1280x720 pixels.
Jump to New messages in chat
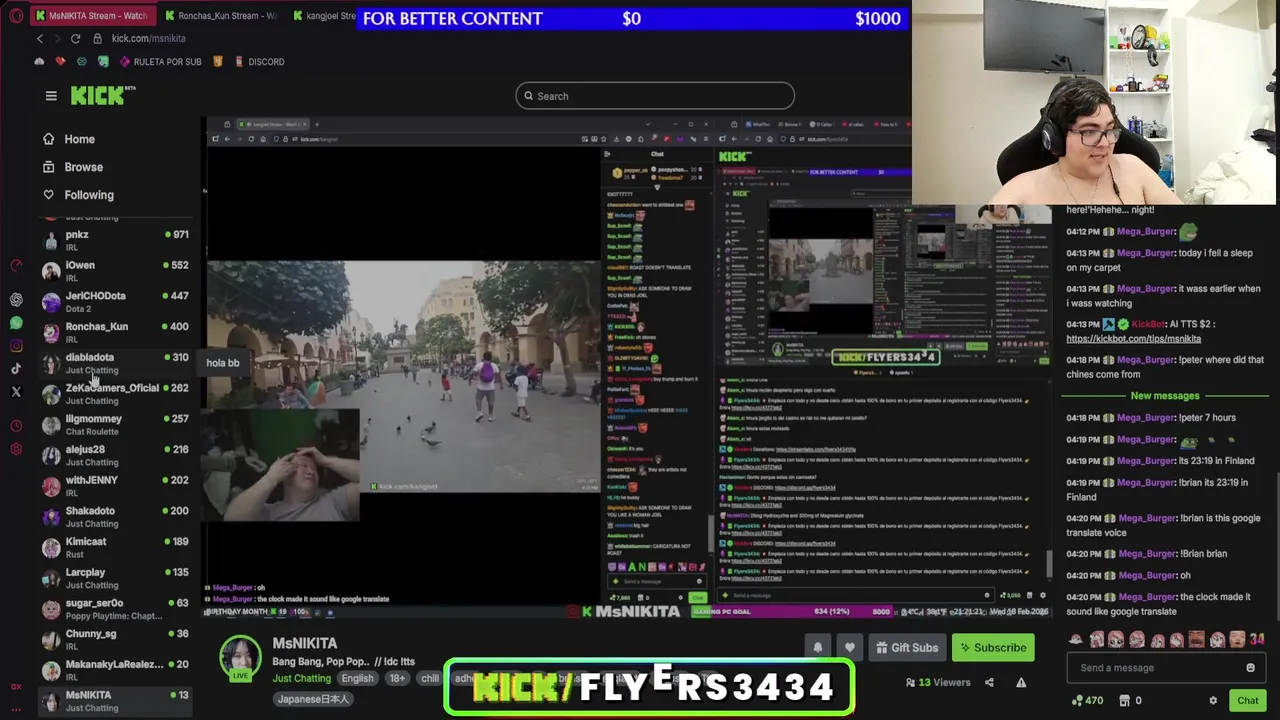(x=1164, y=396)
